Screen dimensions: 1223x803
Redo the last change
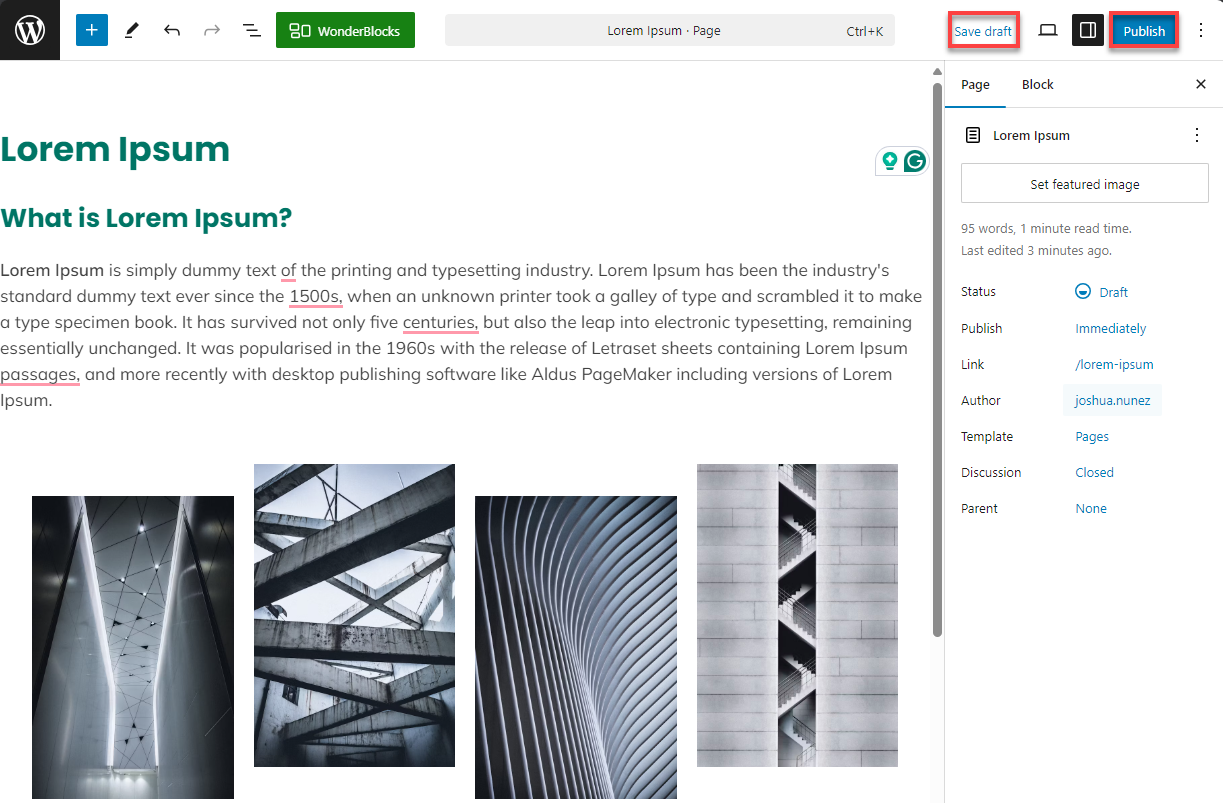point(211,30)
